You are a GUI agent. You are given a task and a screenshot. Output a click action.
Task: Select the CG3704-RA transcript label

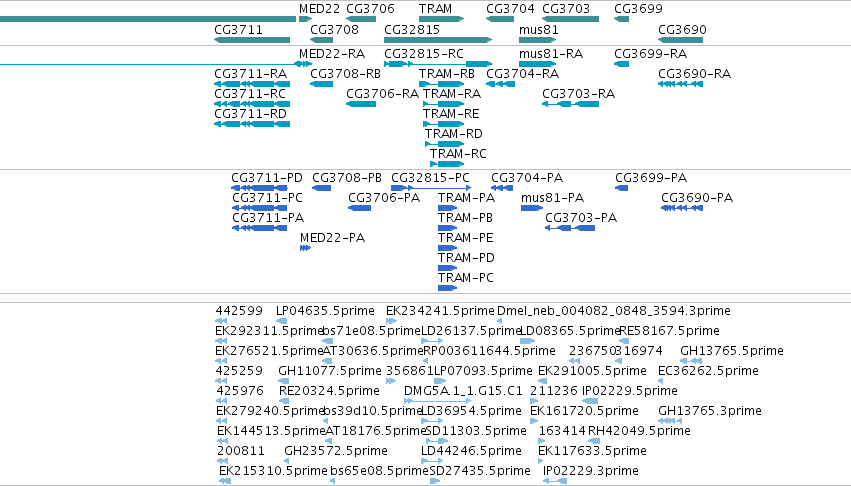pyautogui.click(x=522, y=74)
